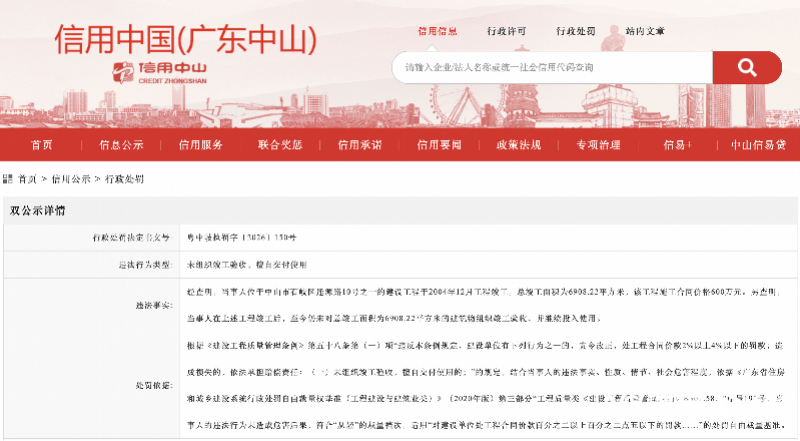Open the 政策法规 navigation item
Image resolution: width=800 pixels, height=441 pixels.
518,144
